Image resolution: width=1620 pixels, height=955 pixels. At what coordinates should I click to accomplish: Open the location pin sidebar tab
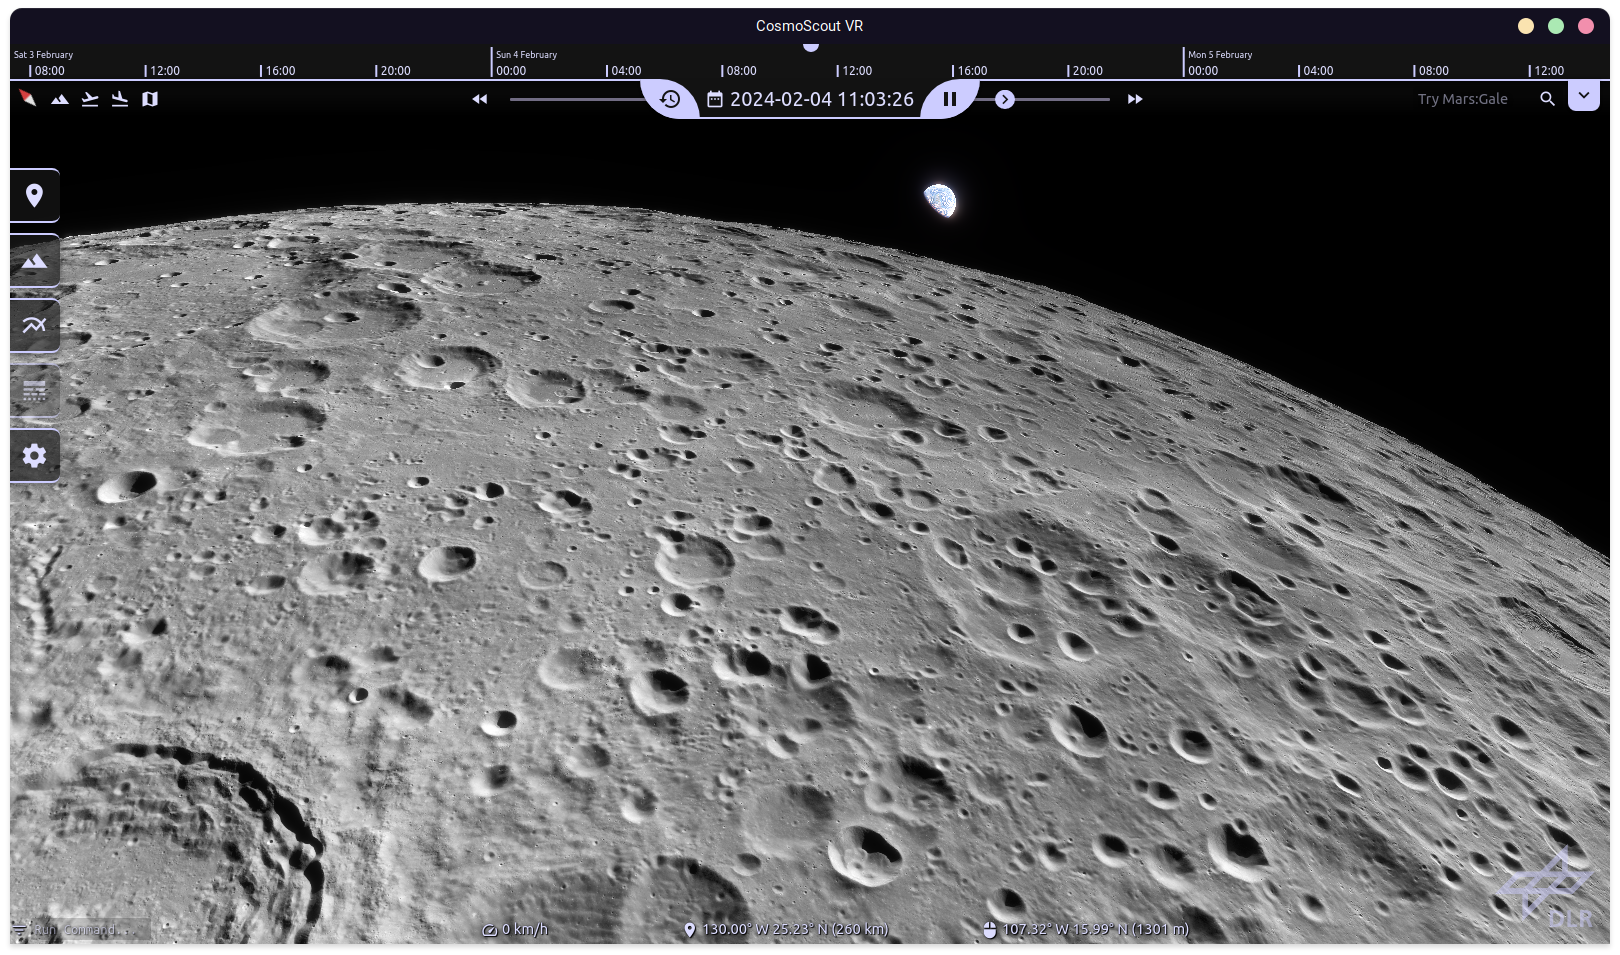pyautogui.click(x=35, y=196)
